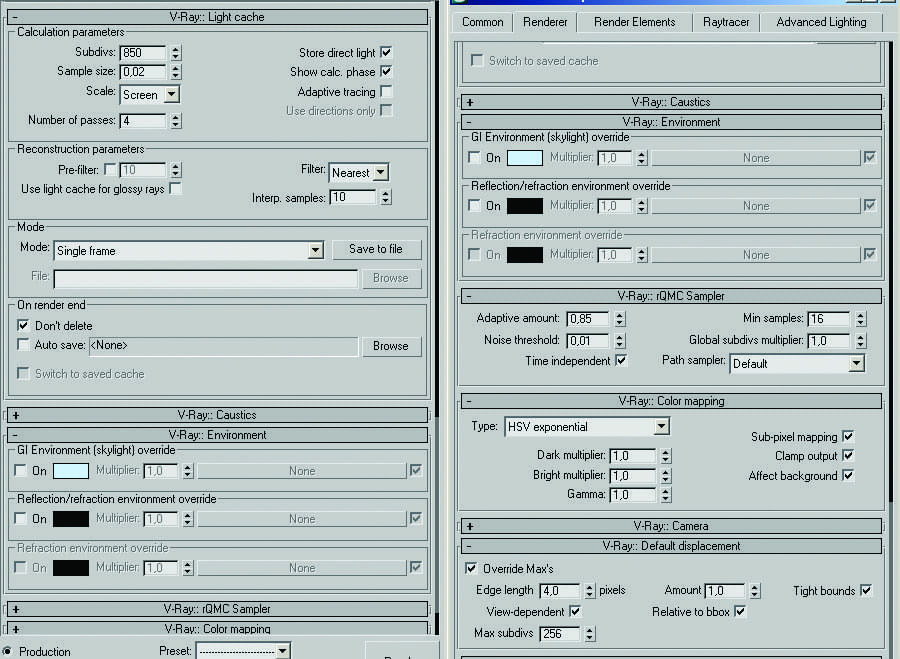900x659 pixels.
Task: Enable the Adaptive tracing checkbox
Action: point(386,91)
